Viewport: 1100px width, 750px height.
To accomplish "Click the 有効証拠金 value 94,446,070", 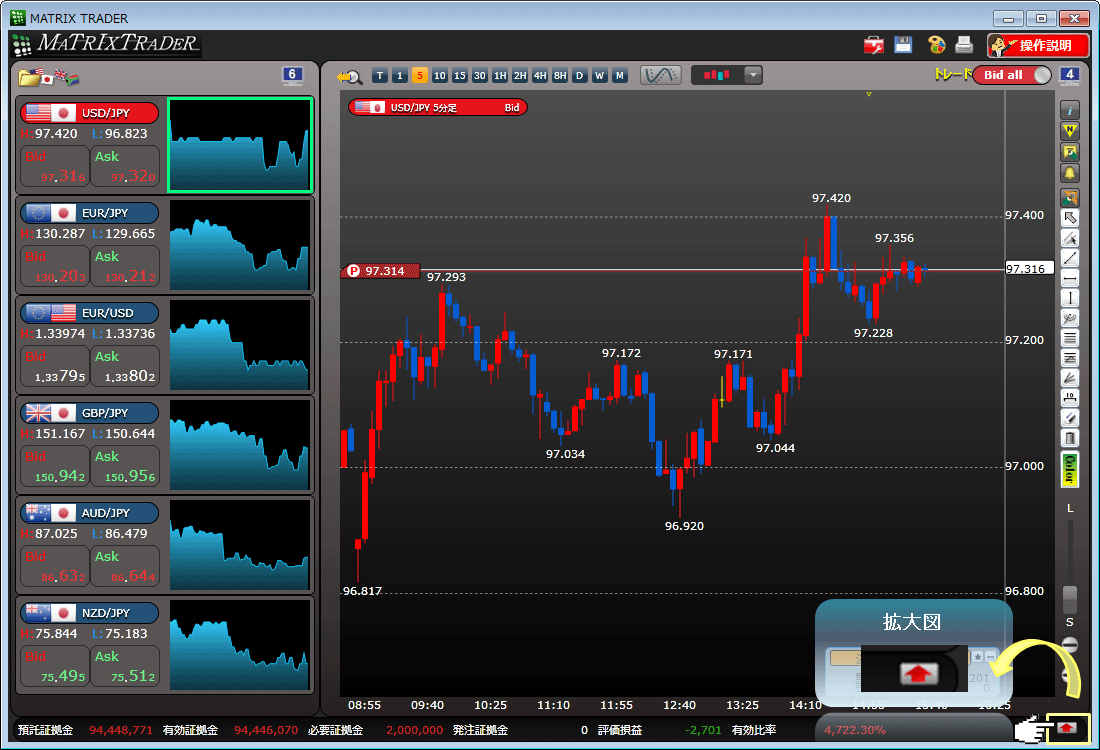I will (266, 730).
